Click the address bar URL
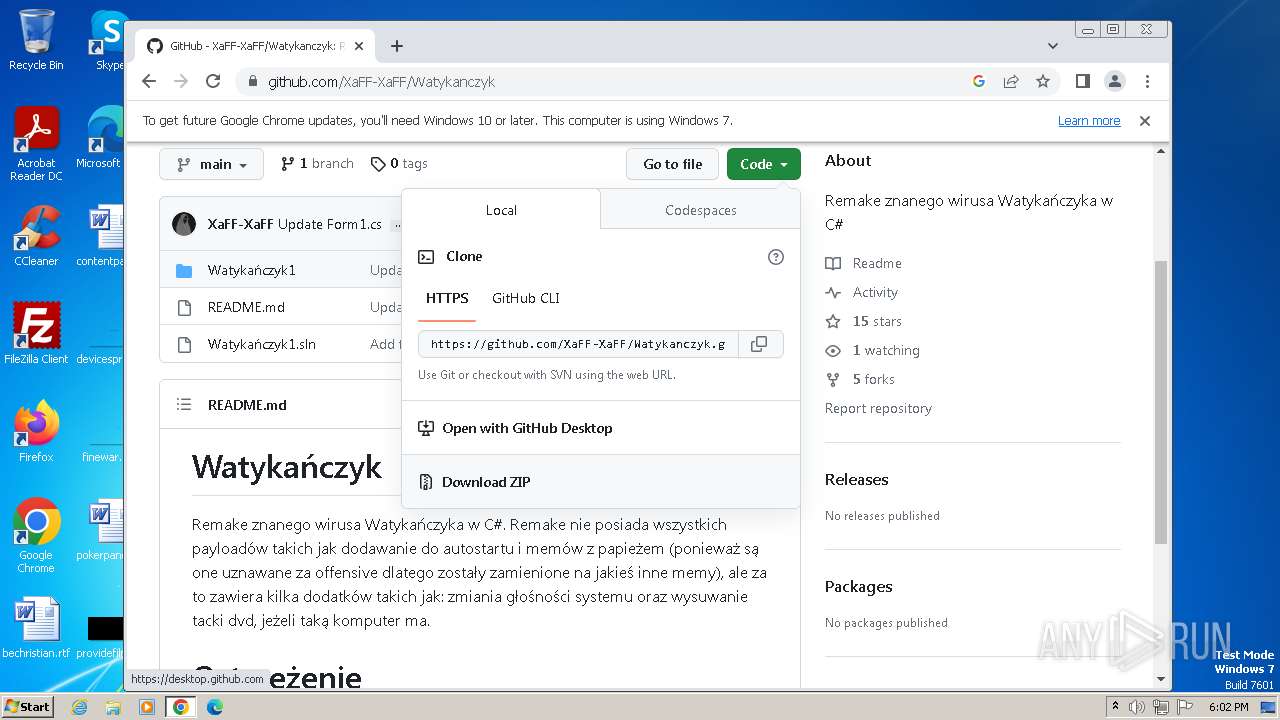 [x=381, y=82]
